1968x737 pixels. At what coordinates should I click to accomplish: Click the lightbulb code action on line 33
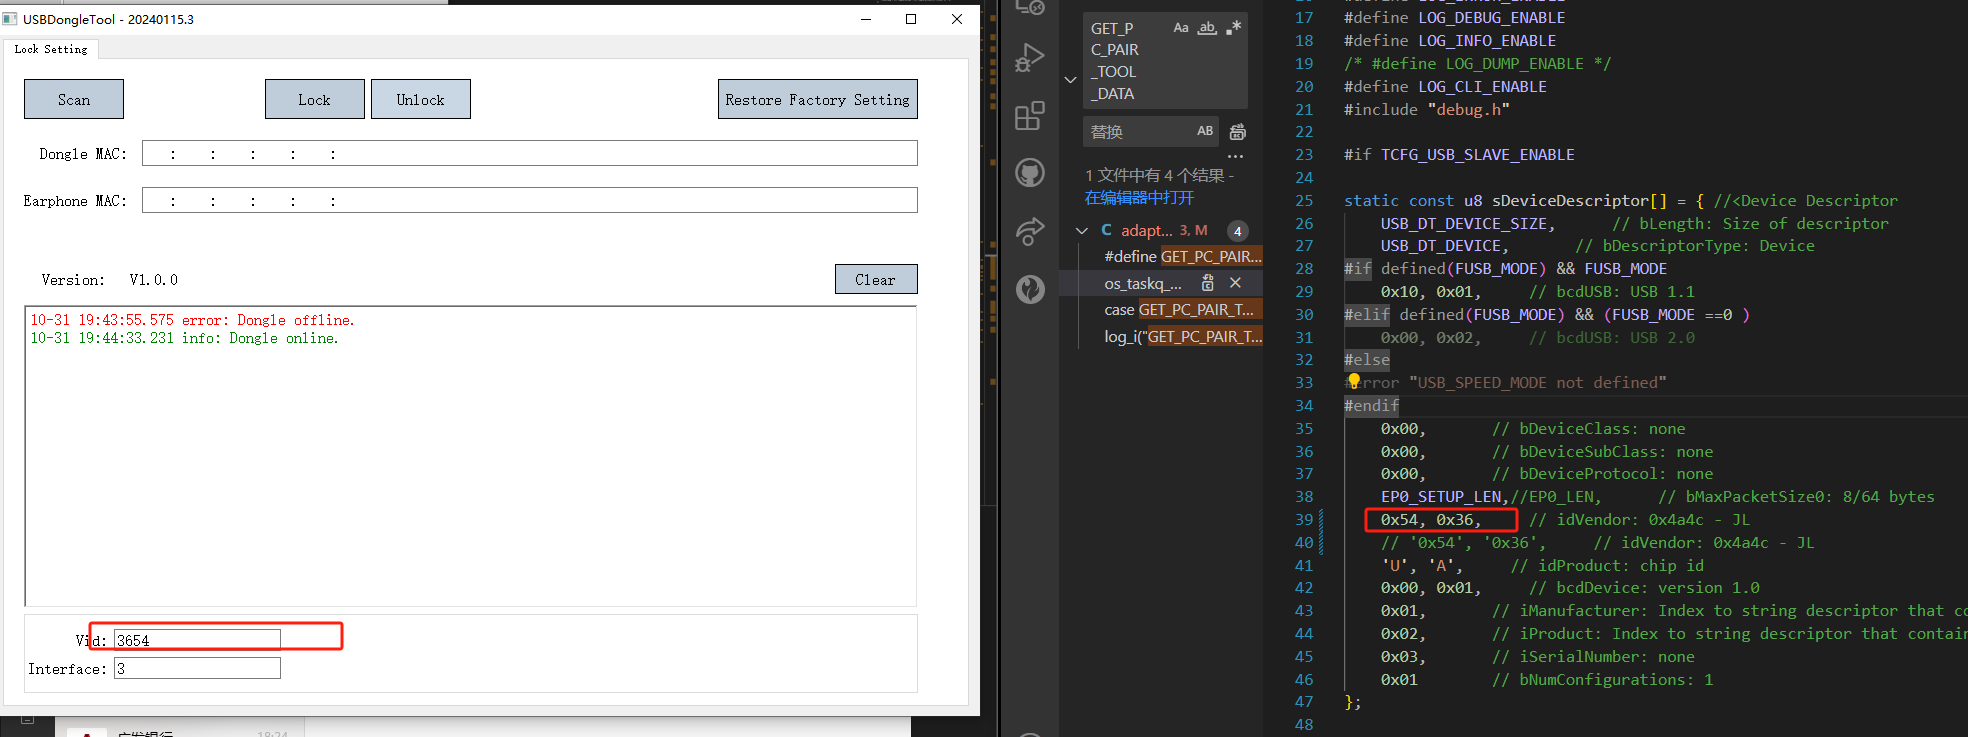[1353, 381]
